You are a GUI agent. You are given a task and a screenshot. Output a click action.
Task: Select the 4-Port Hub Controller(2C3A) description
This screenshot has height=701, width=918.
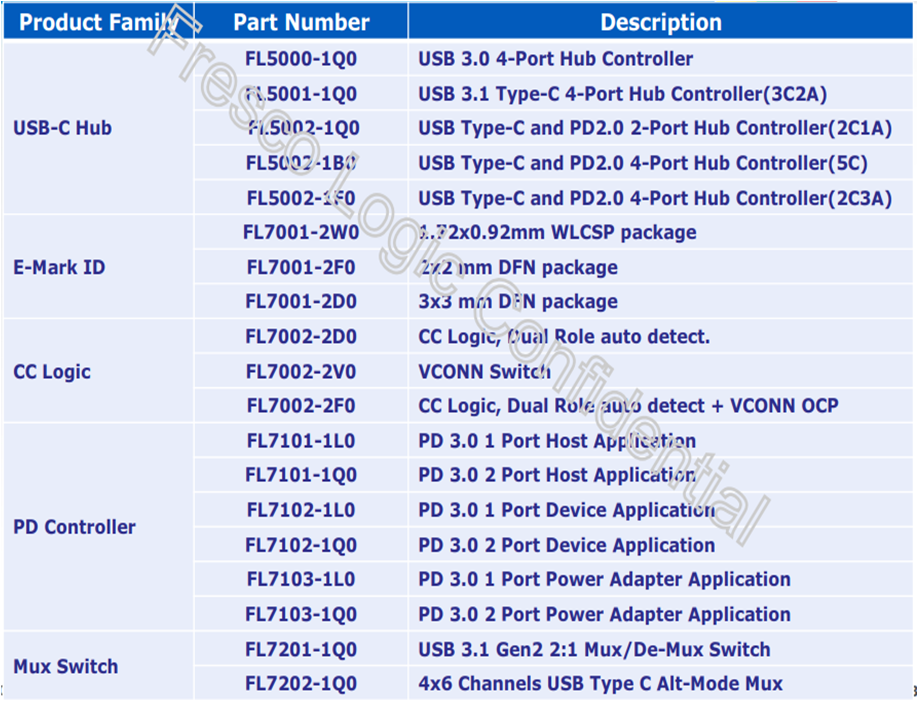coord(655,198)
